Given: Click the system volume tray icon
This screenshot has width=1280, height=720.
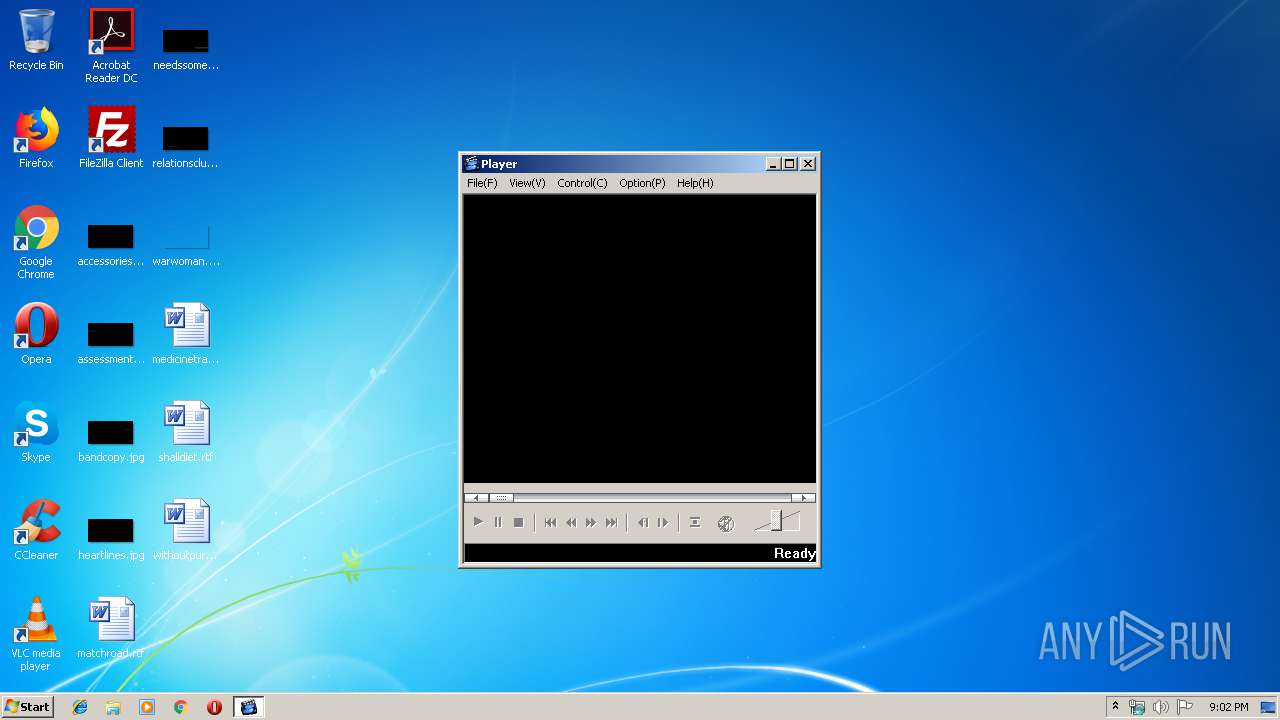Looking at the screenshot, I should click(x=1161, y=707).
